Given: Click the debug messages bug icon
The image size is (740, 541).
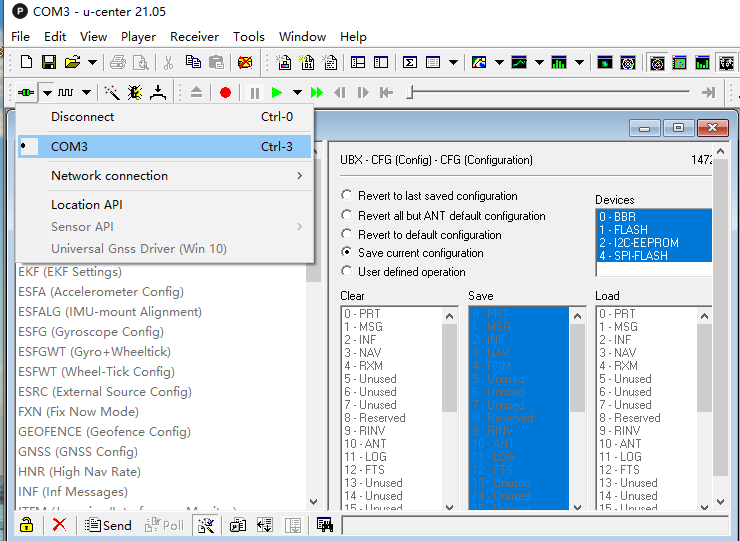Looking at the screenshot, I should point(135,92).
